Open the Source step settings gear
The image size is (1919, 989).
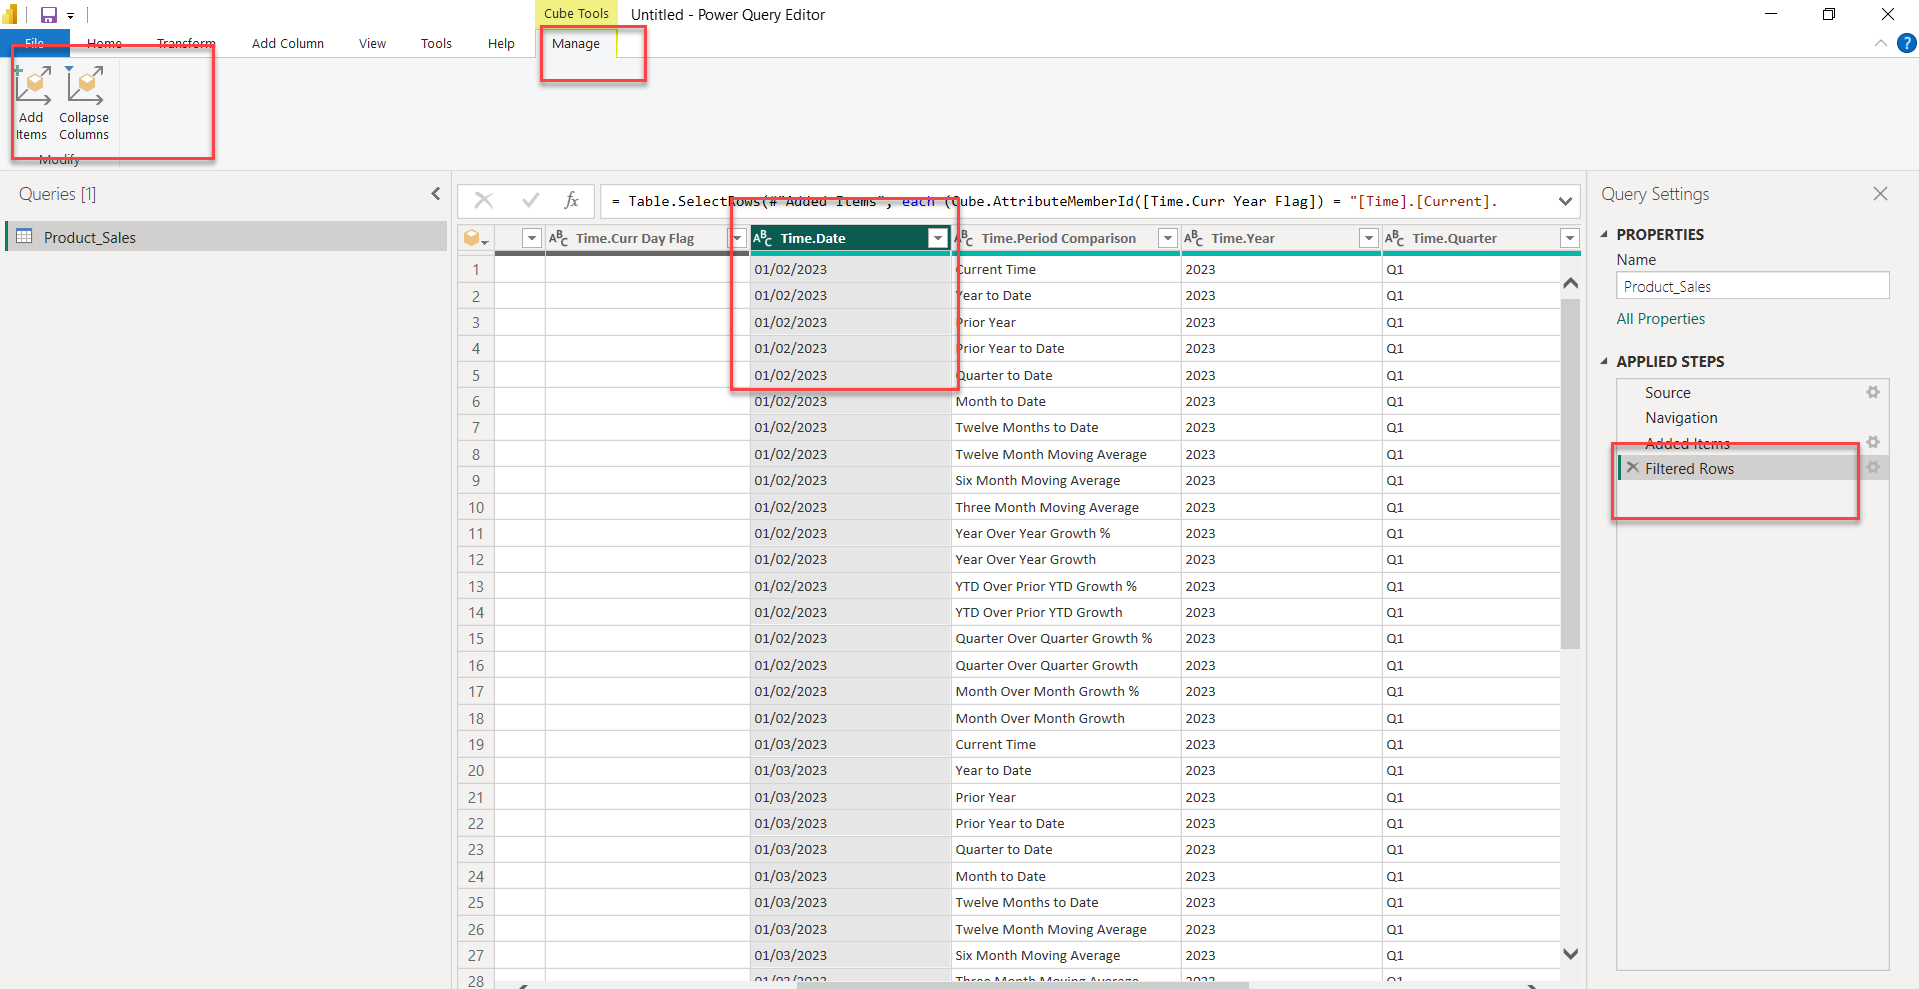[x=1873, y=393]
